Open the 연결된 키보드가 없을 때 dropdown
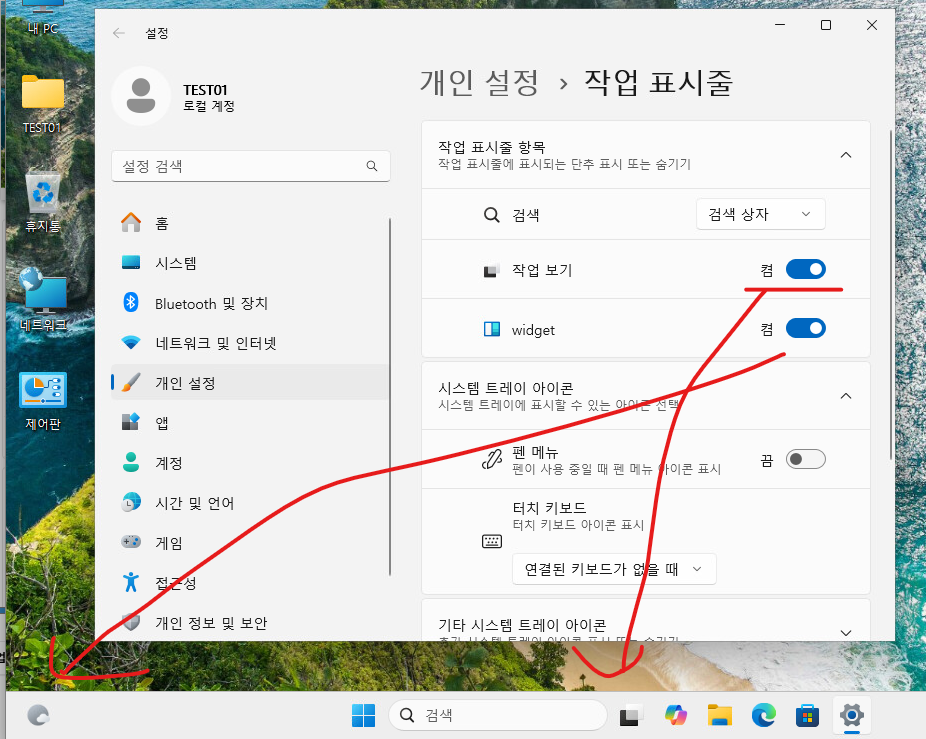 (614, 569)
